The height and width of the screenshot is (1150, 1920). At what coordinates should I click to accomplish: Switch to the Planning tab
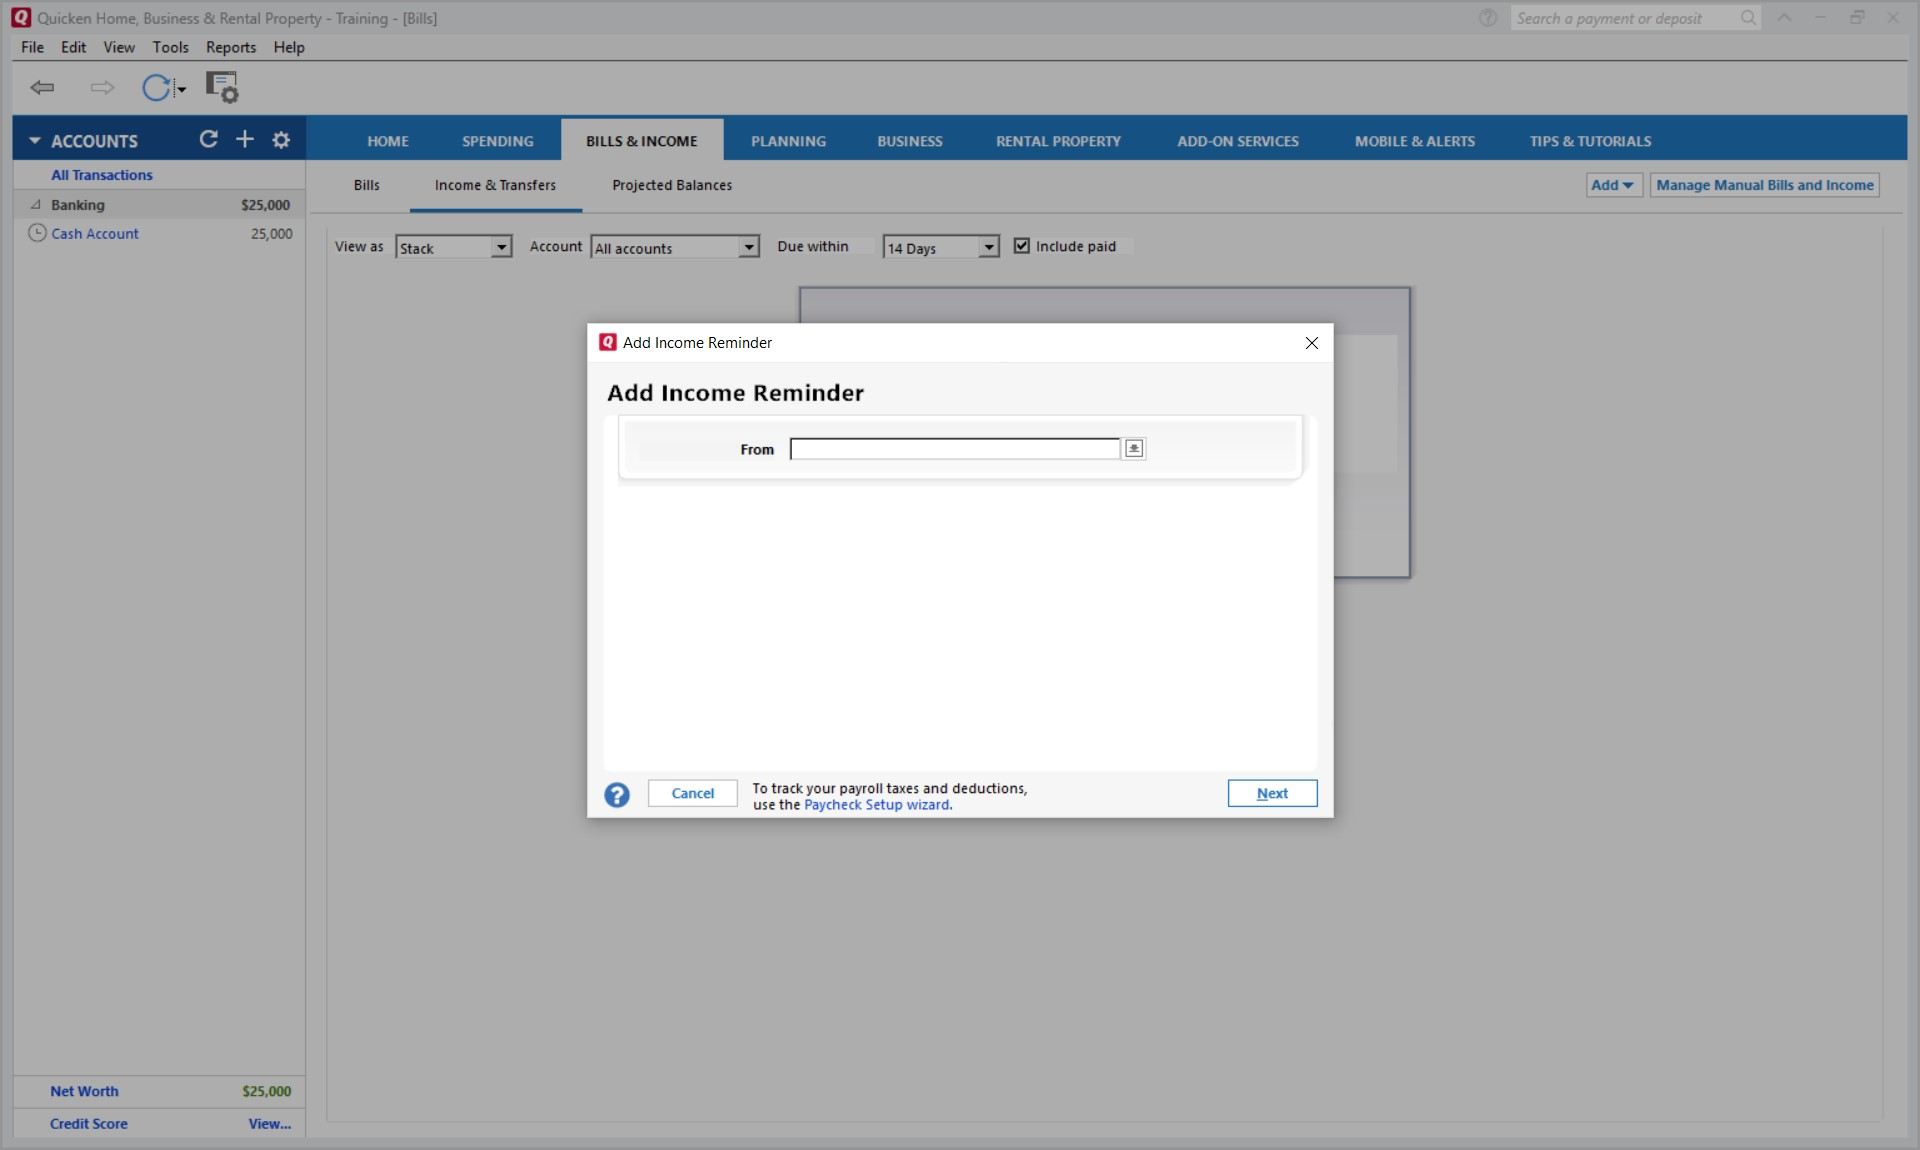(x=788, y=141)
